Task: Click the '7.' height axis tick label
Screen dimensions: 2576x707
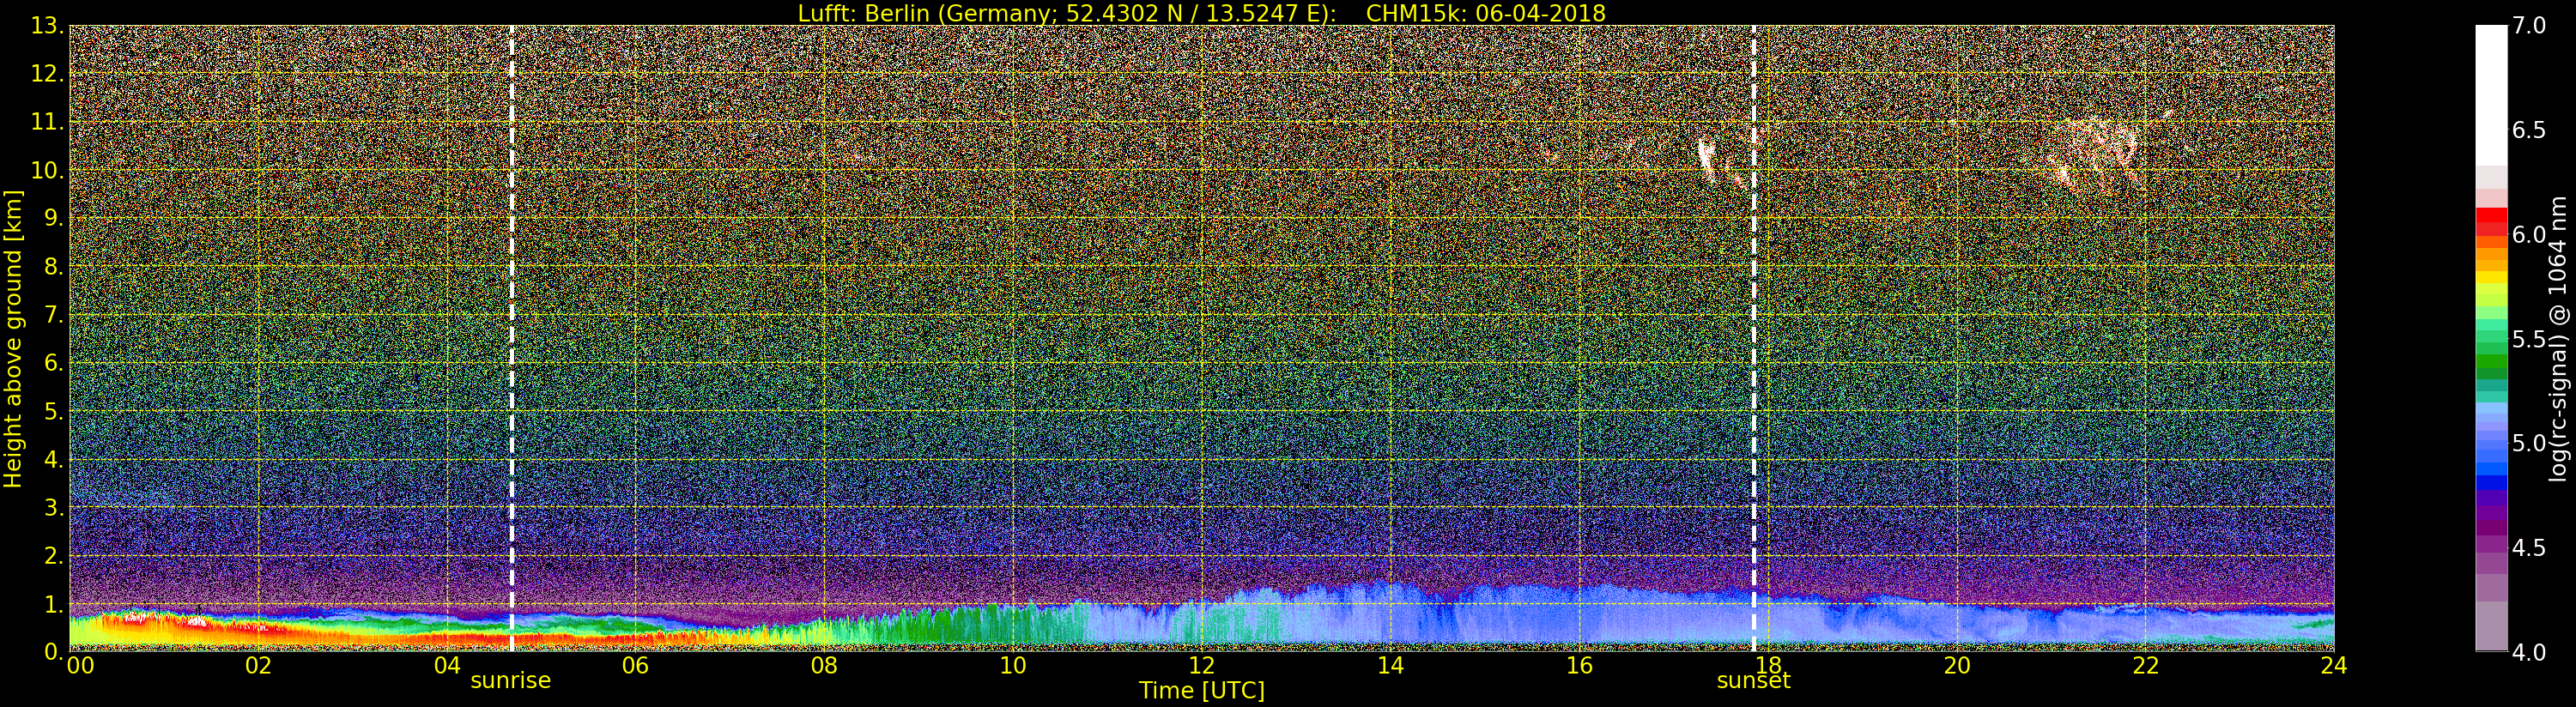Action: pyautogui.click(x=54, y=315)
